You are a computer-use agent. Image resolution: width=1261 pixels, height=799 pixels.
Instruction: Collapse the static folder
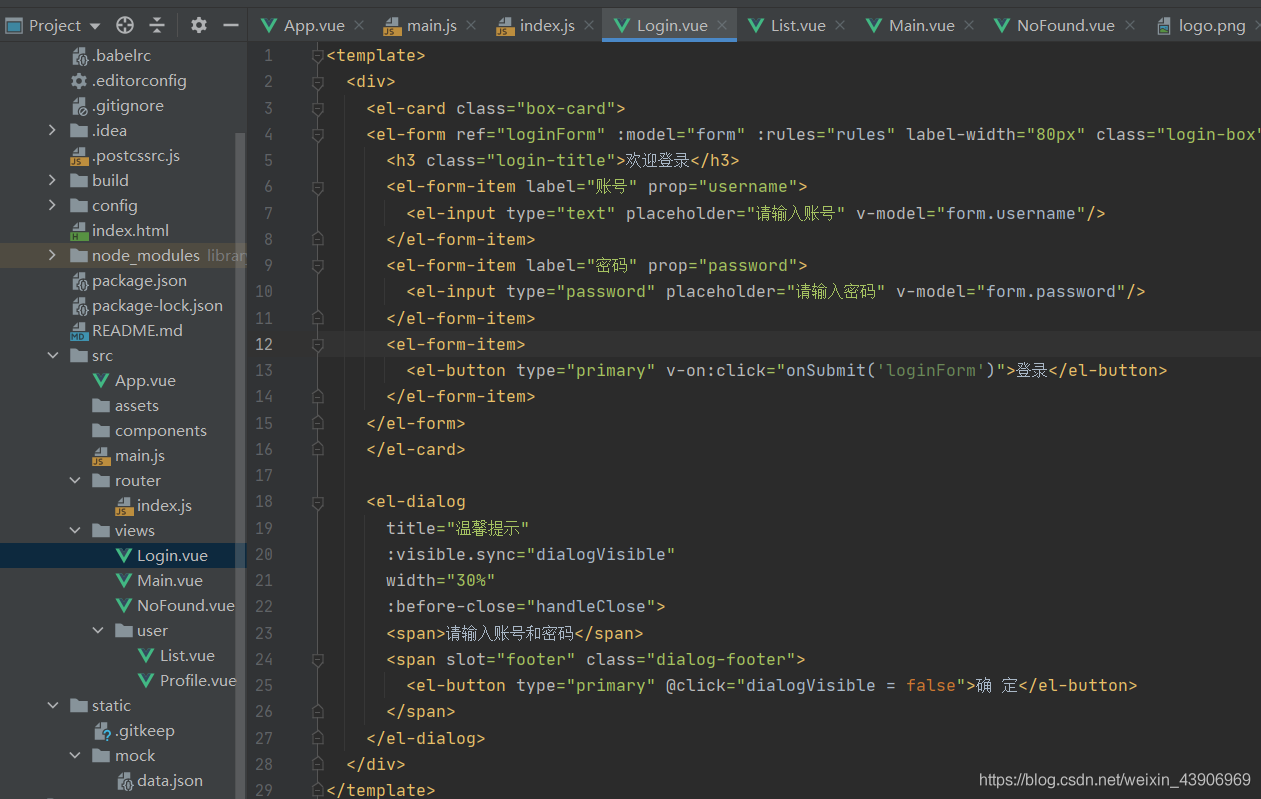tap(52, 705)
